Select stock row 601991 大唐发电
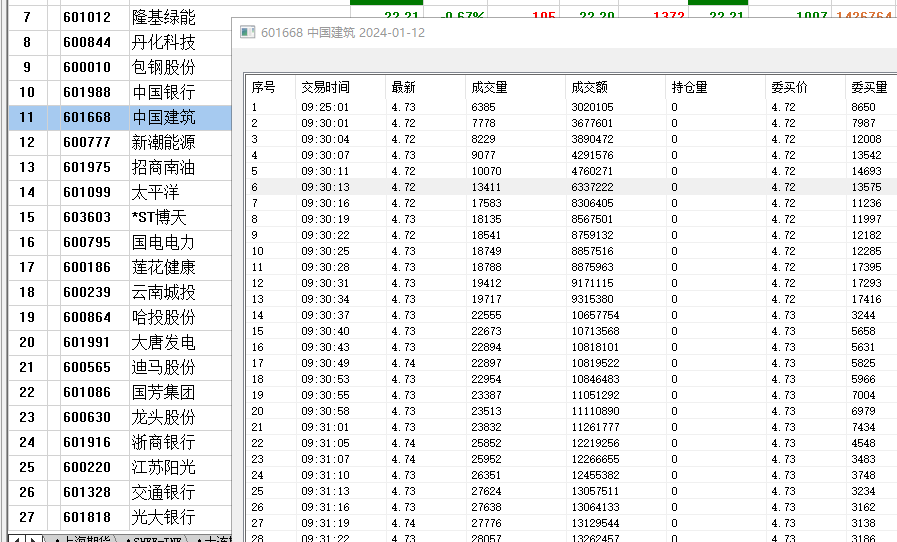This screenshot has width=897, height=542. (120, 342)
